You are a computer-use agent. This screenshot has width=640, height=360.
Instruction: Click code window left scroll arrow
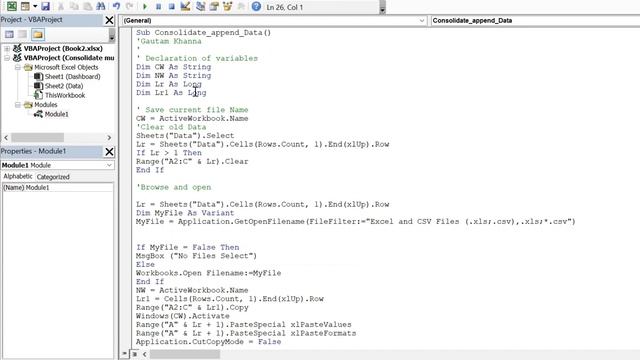pyautogui.click(x=144, y=354)
